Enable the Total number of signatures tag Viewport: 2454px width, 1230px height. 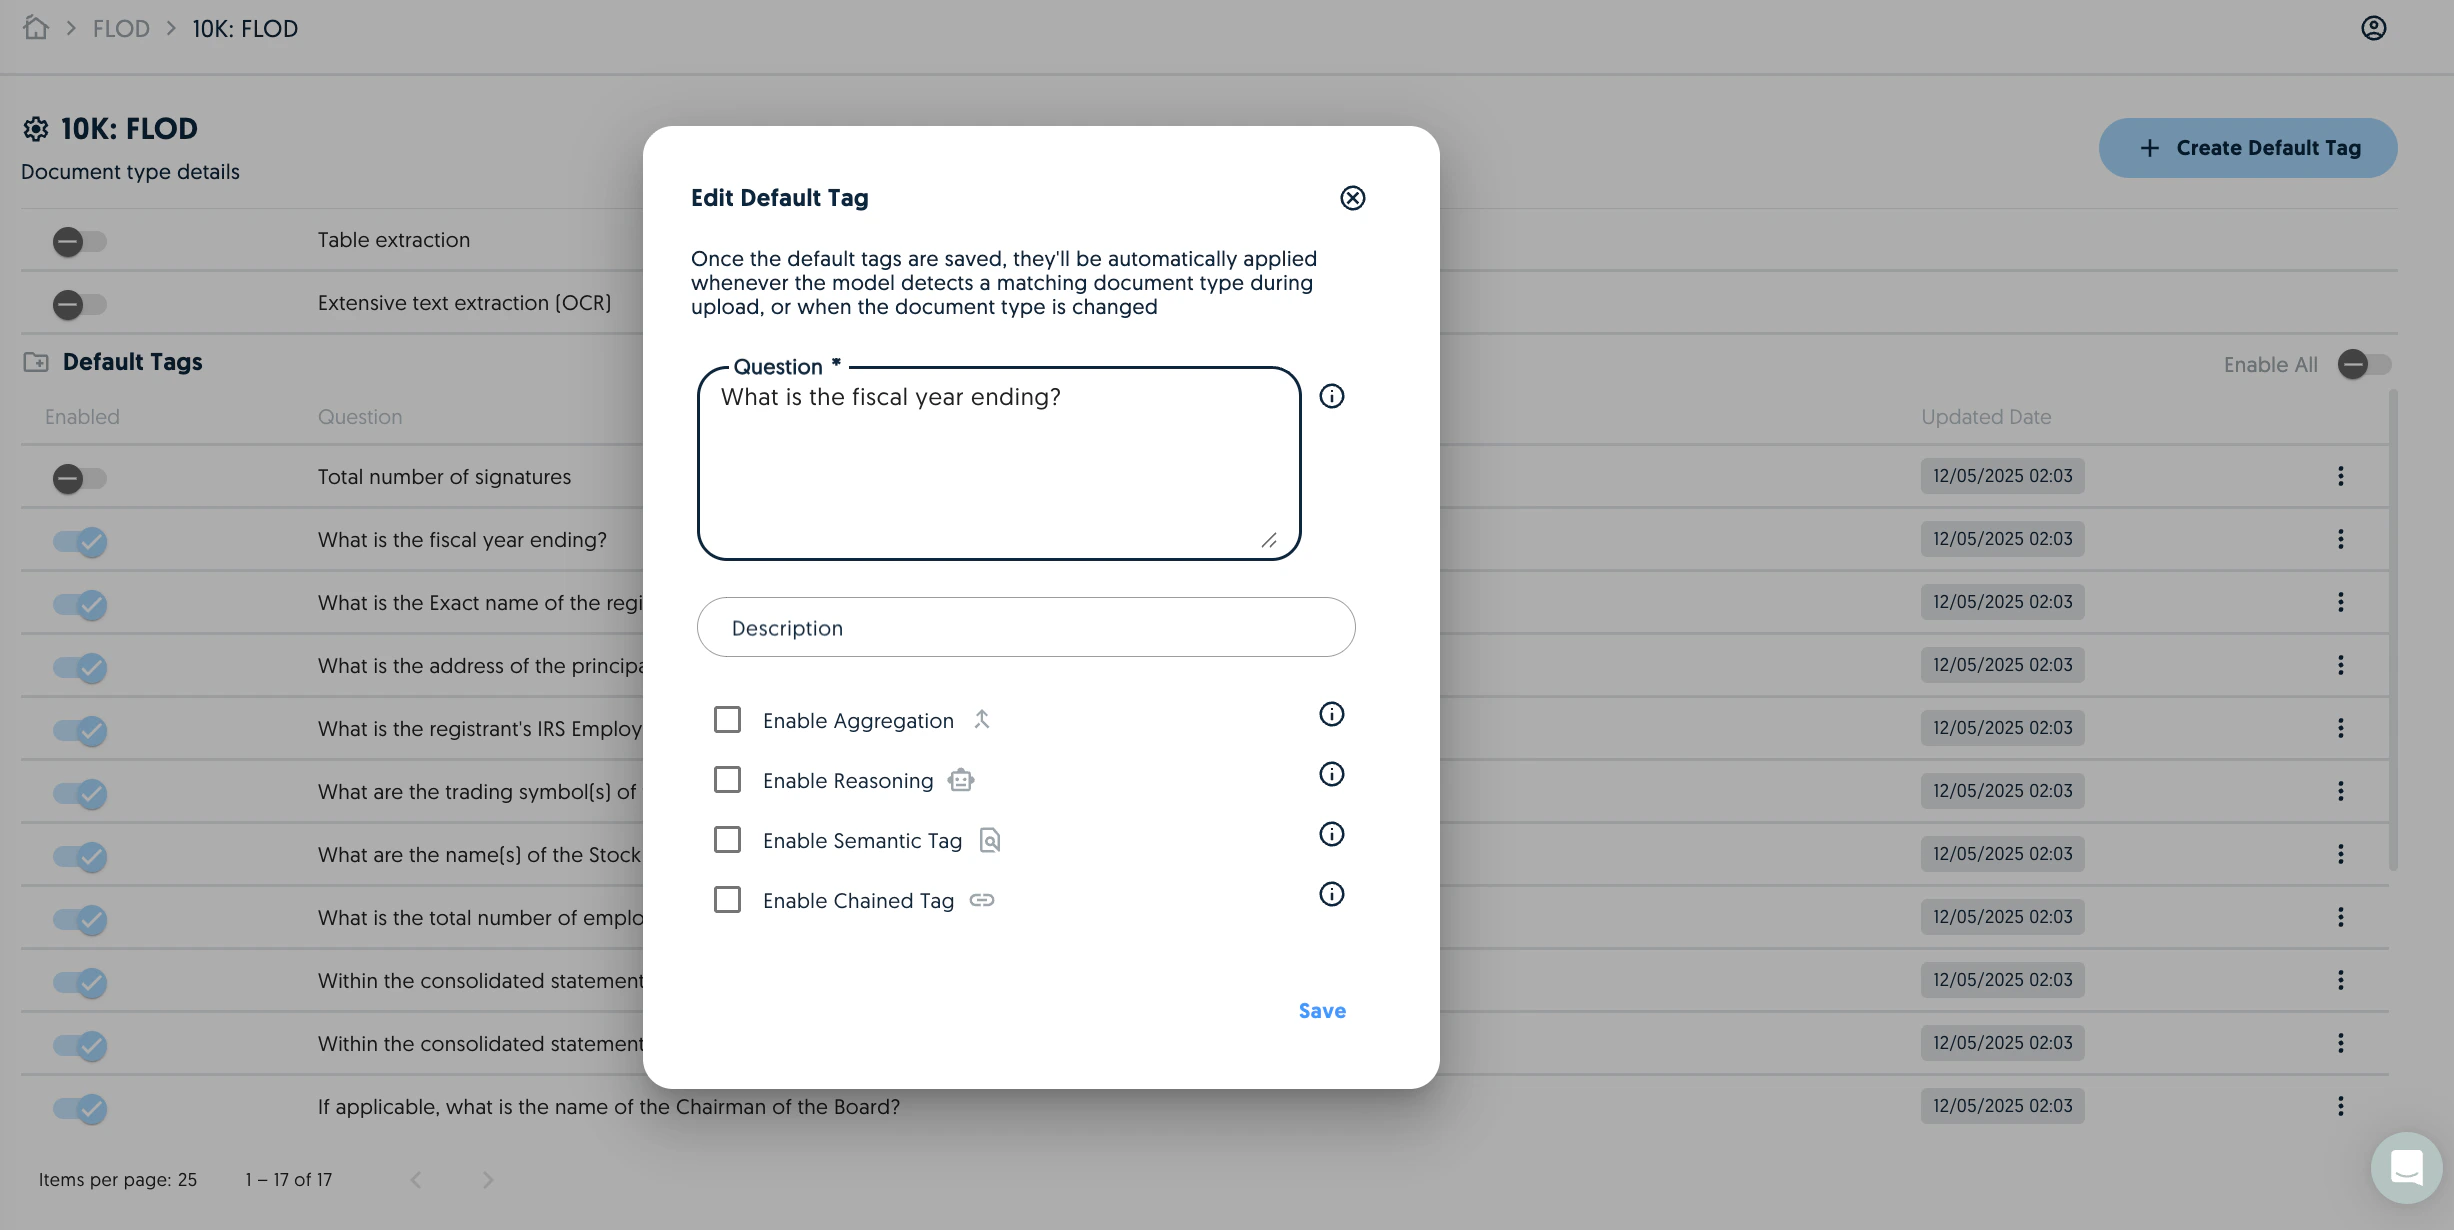(80, 478)
